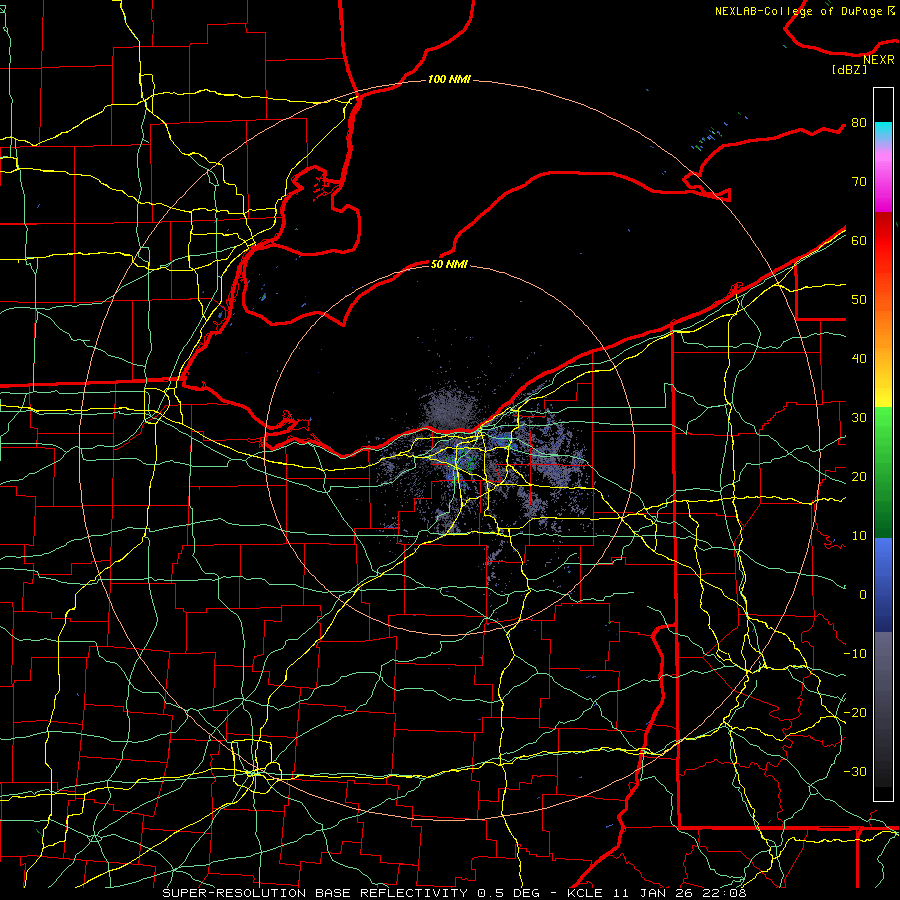Click the 100 NMI range ring label
900x900 pixels.
coord(449,79)
